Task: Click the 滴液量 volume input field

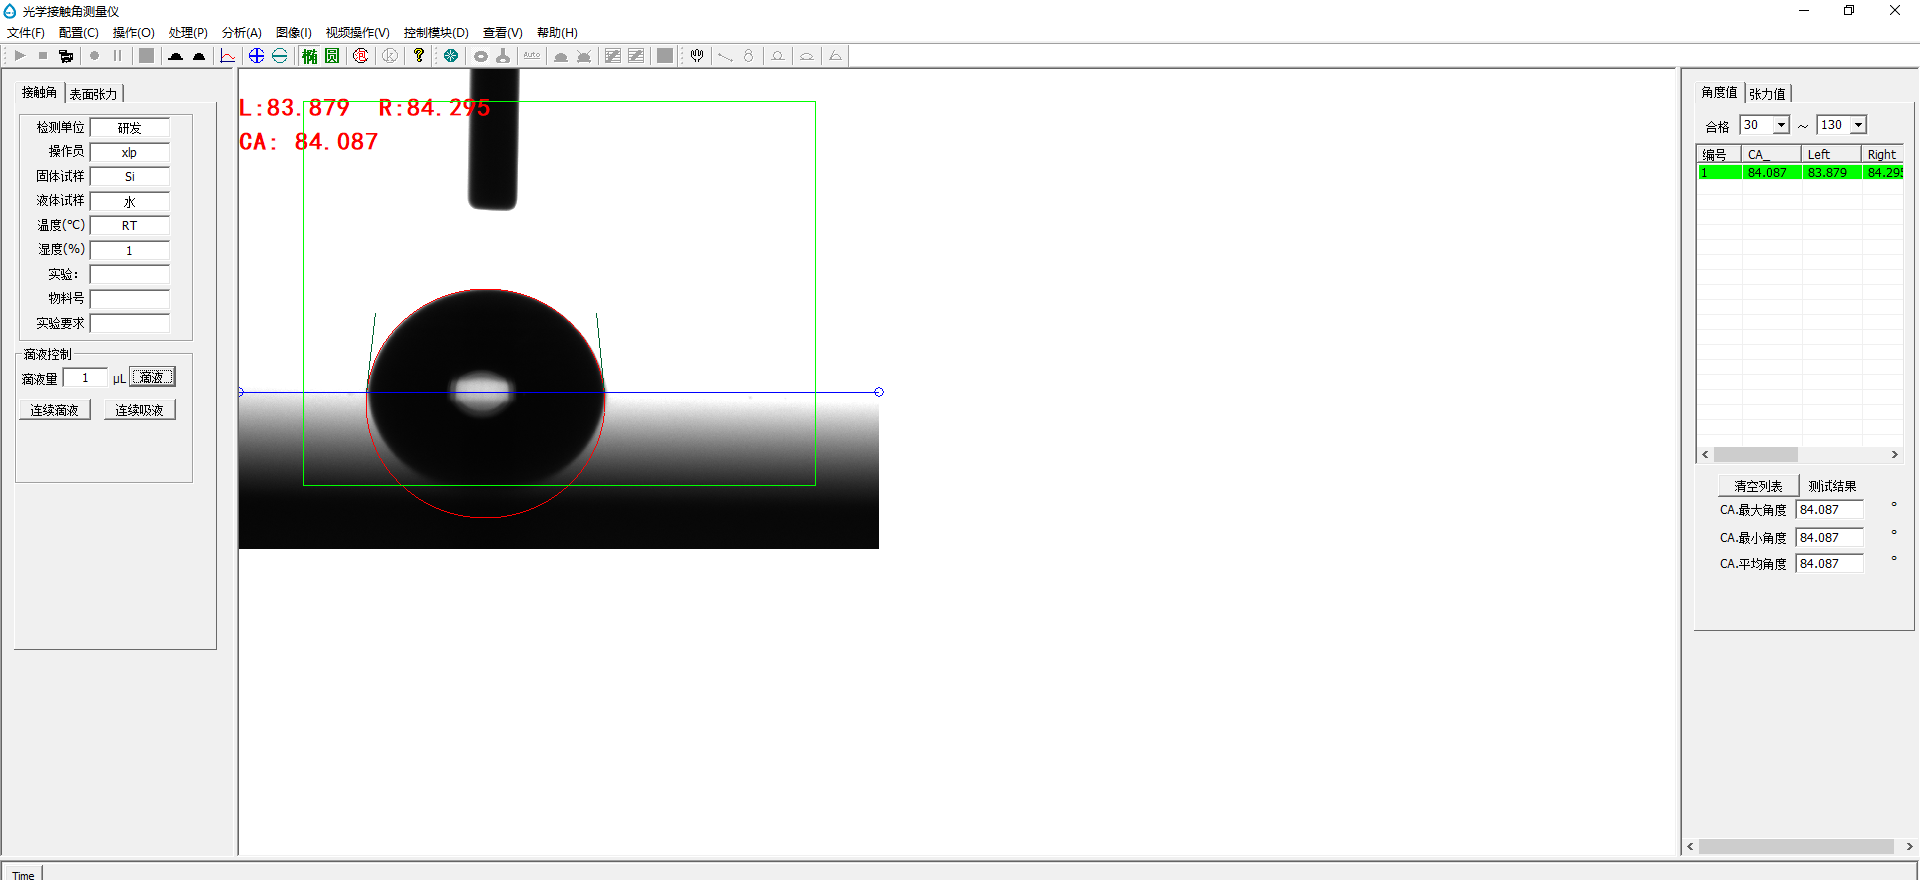Action: pyautogui.click(x=85, y=378)
